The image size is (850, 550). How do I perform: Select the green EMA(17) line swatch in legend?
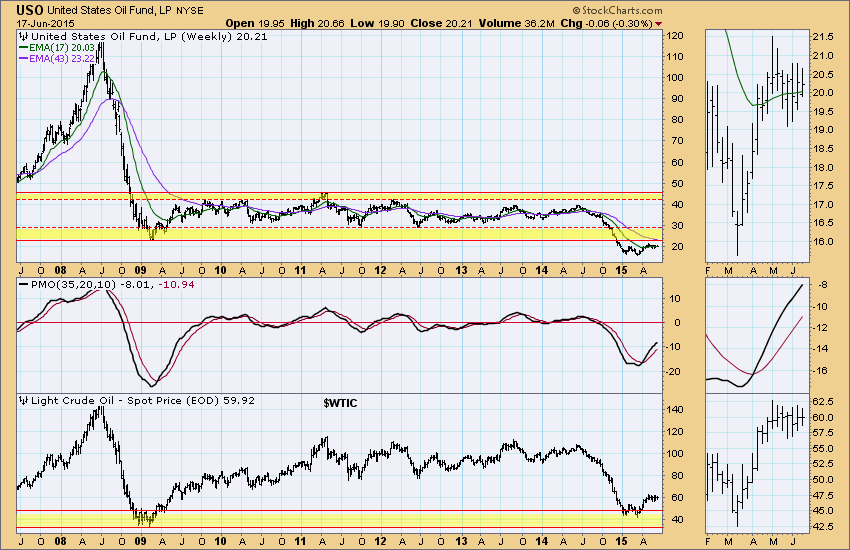tap(23, 48)
